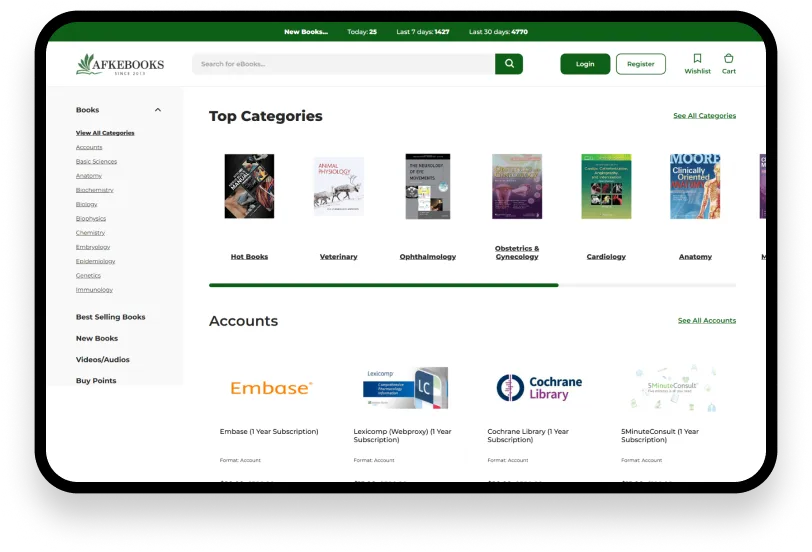
Task: Focus the Search for eBooks field
Action: click(x=343, y=64)
